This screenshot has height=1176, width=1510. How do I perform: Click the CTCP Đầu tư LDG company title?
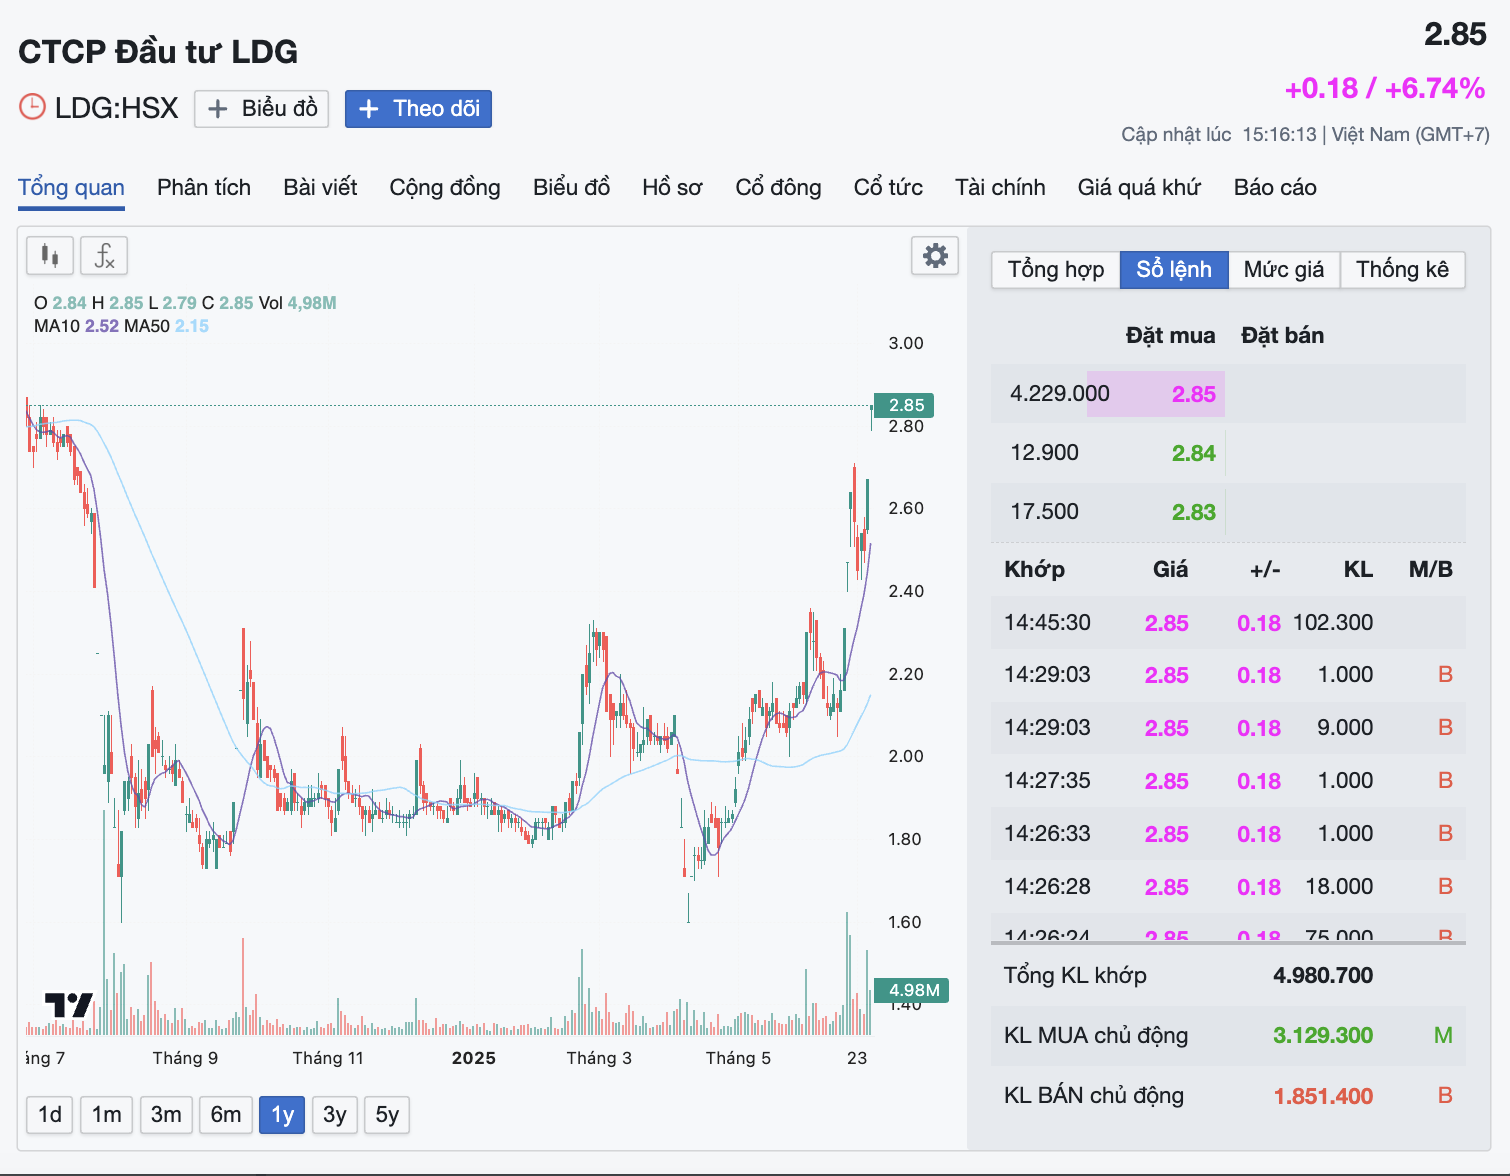coord(158,52)
